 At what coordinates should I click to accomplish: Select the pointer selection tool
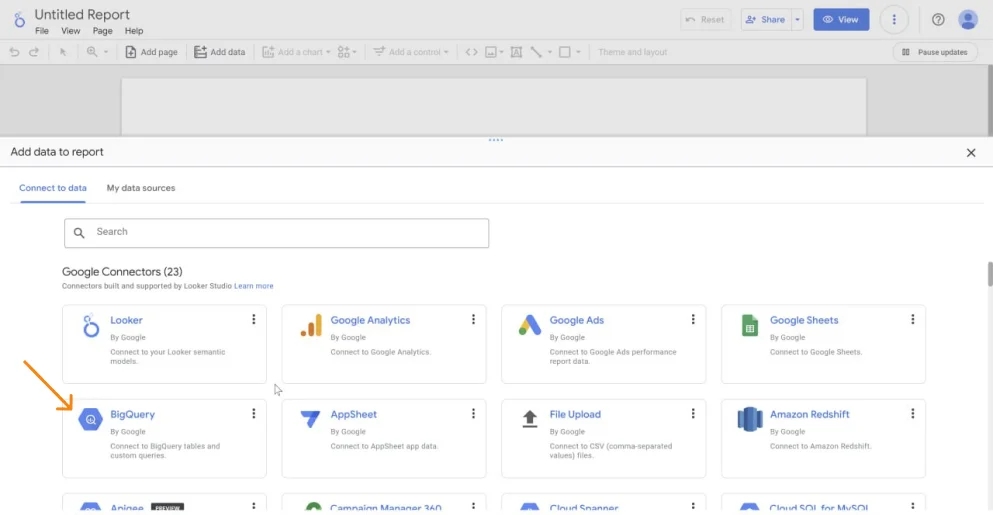tap(63, 52)
